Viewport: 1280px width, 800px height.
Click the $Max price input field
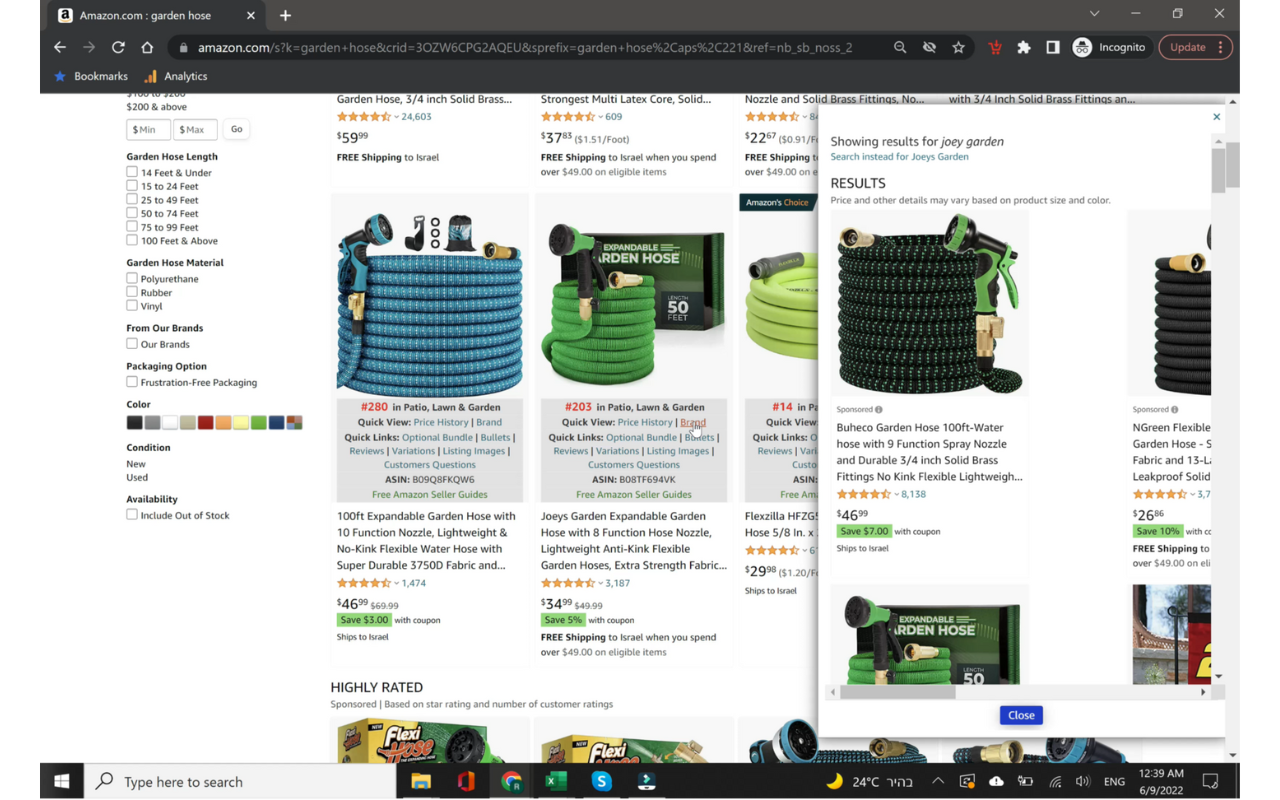click(x=195, y=129)
